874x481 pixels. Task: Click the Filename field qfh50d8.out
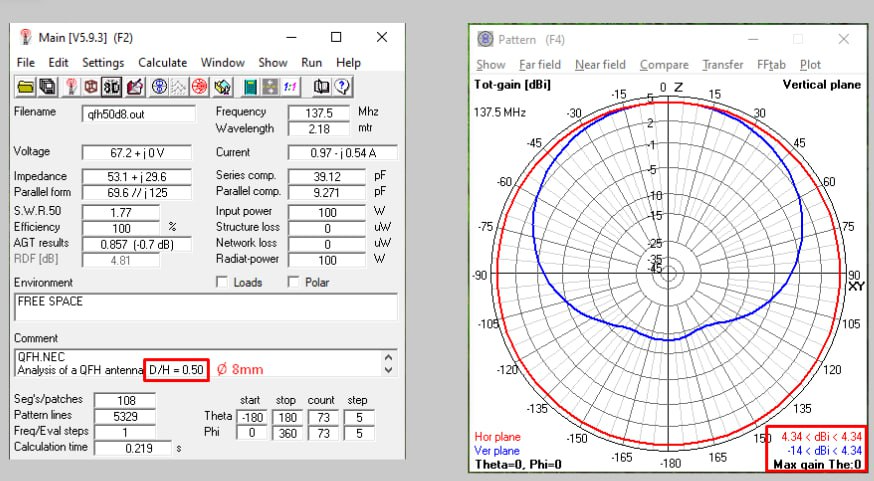137,113
